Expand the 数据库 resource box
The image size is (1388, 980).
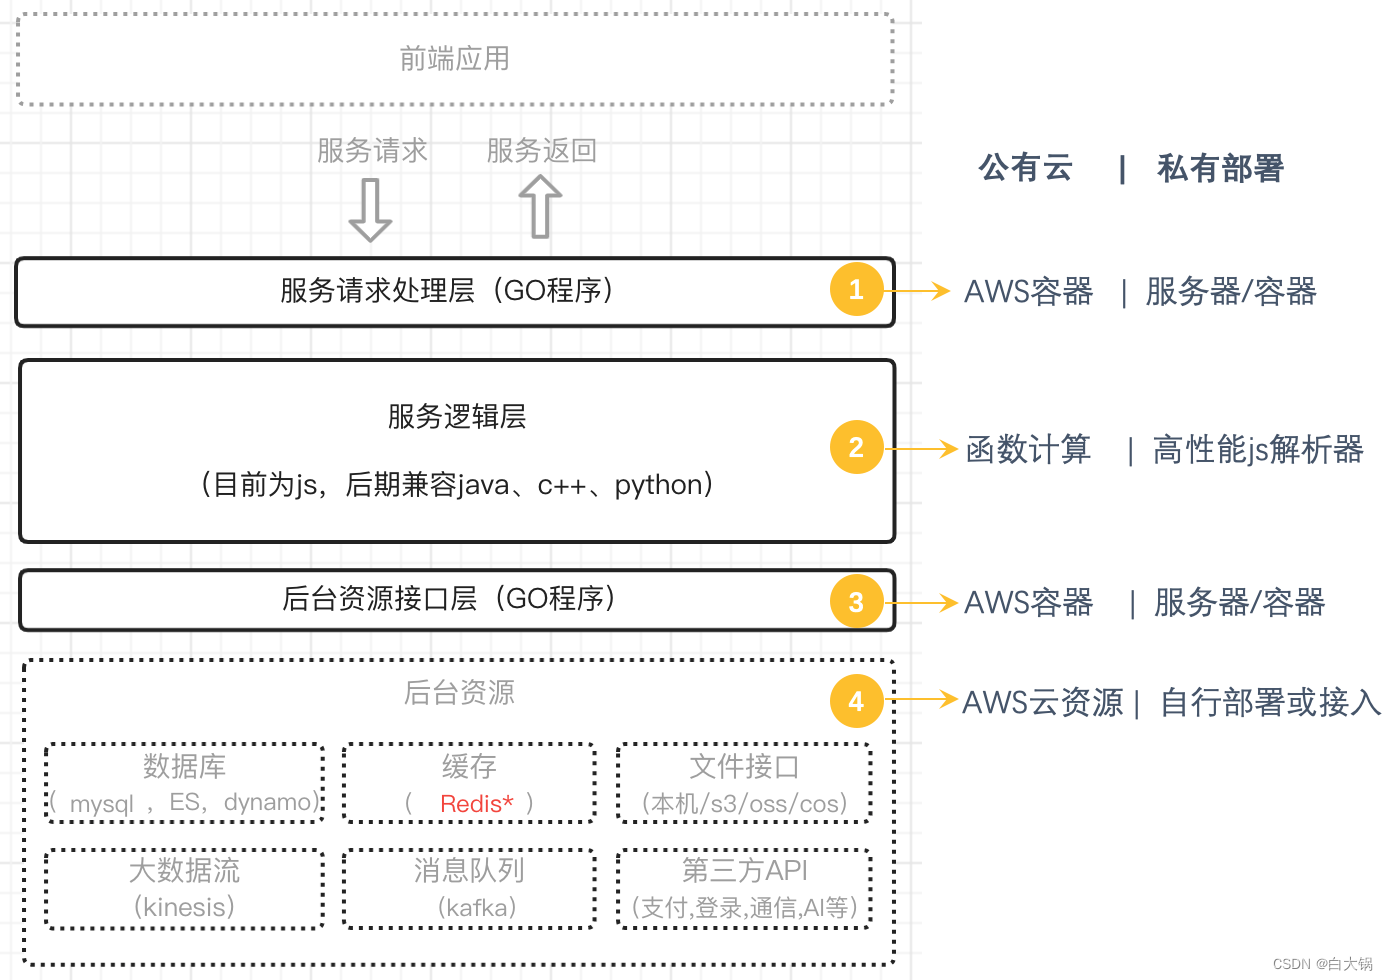pyautogui.click(x=183, y=783)
